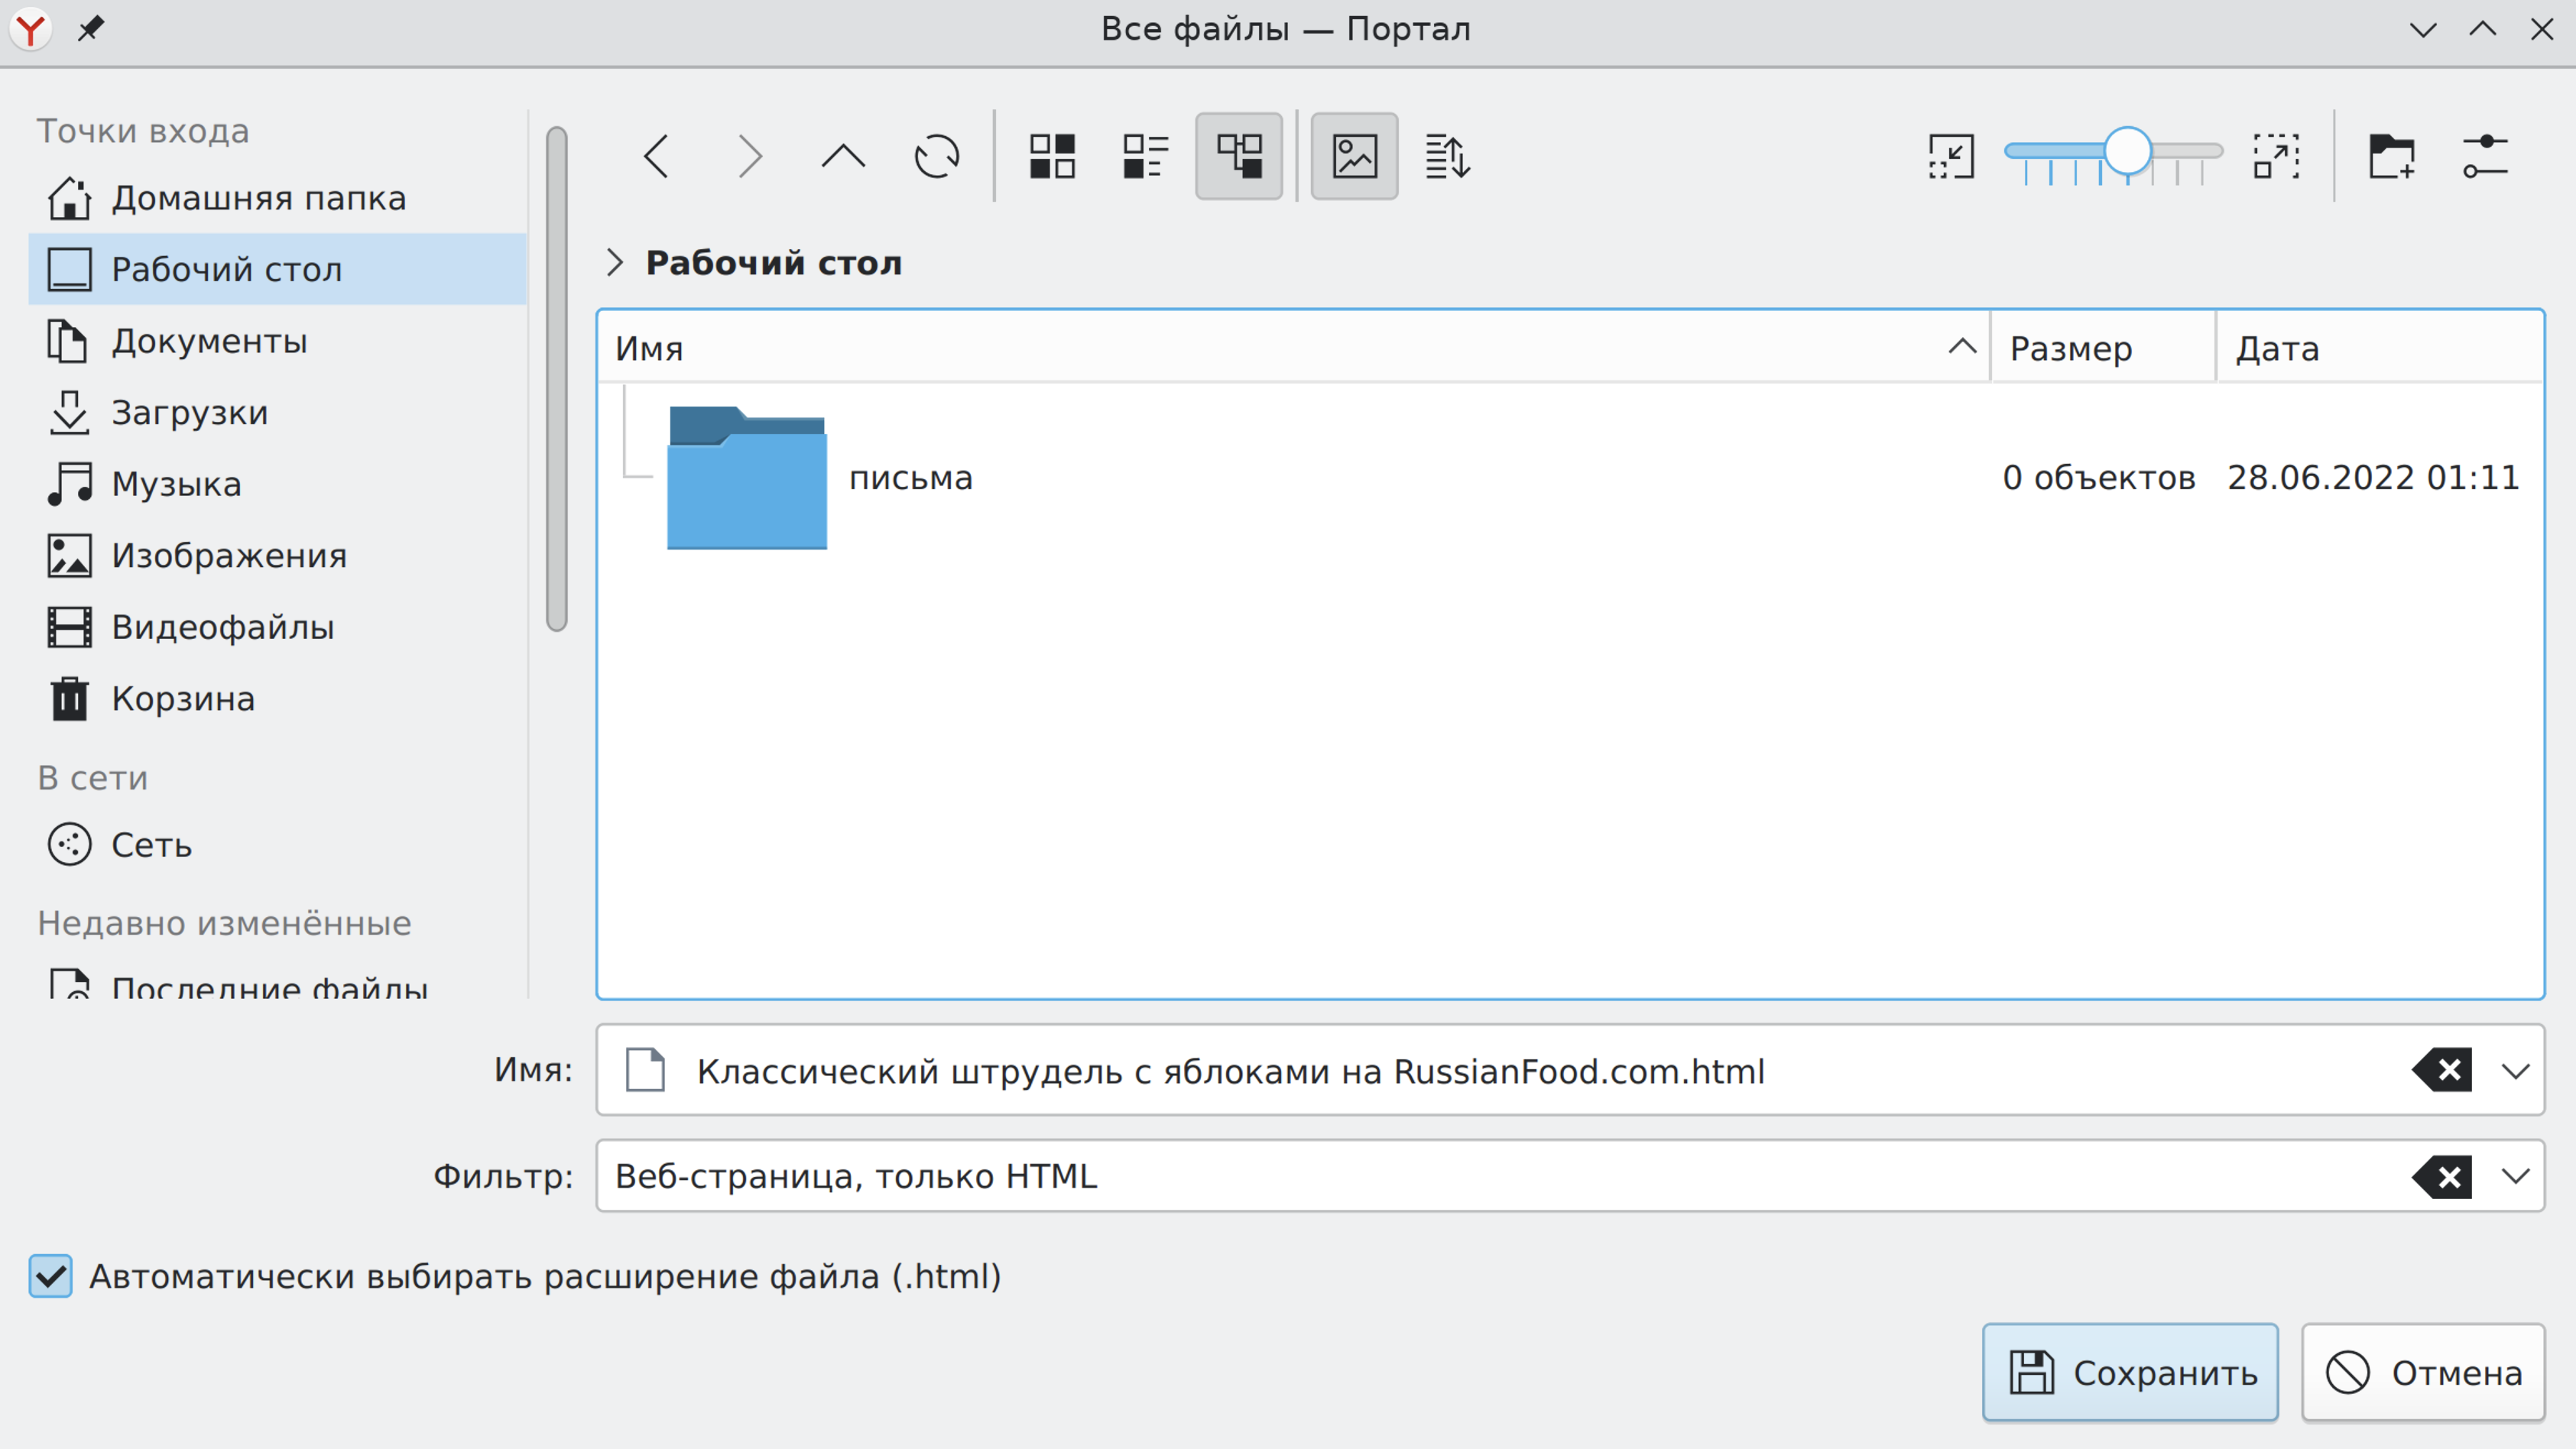Sort files by Размер column
The image size is (2576, 1449).
click(x=2103, y=348)
